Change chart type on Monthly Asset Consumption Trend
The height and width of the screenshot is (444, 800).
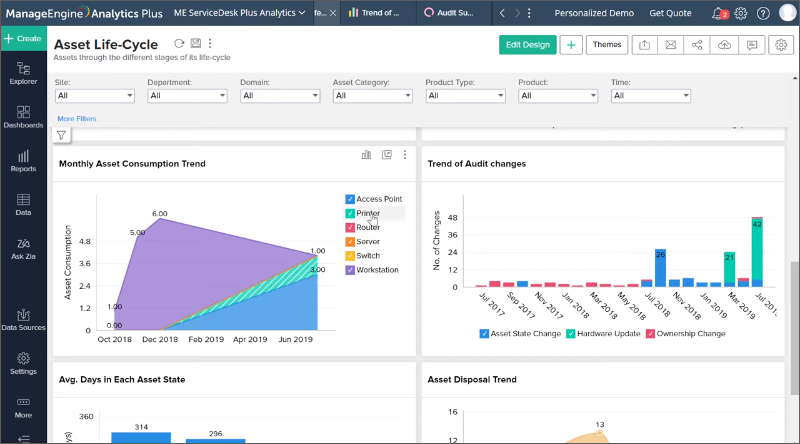366,155
